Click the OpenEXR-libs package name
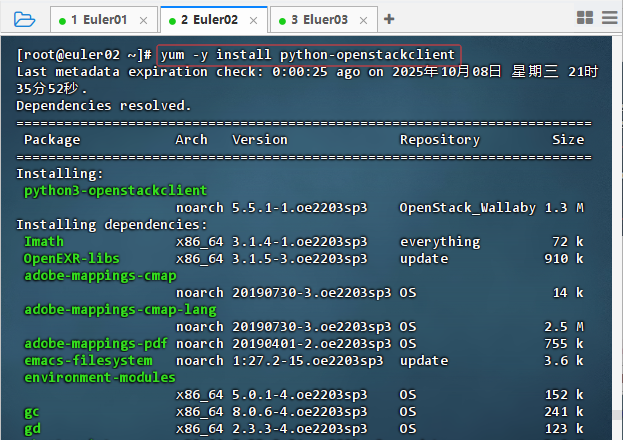Image resolution: width=623 pixels, height=440 pixels. click(x=72, y=258)
